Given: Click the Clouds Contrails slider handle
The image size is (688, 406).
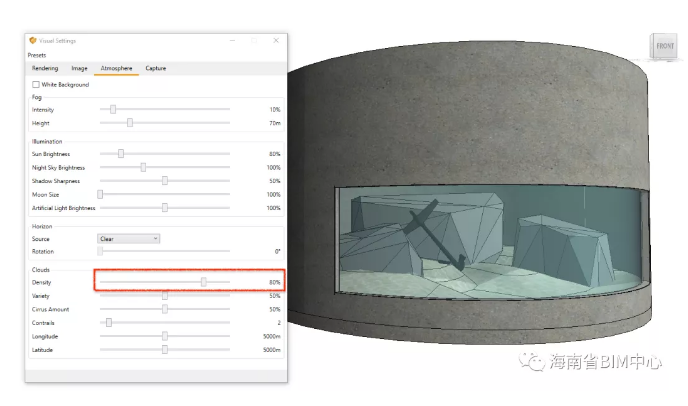Looking at the screenshot, I should tap(109, 323).
